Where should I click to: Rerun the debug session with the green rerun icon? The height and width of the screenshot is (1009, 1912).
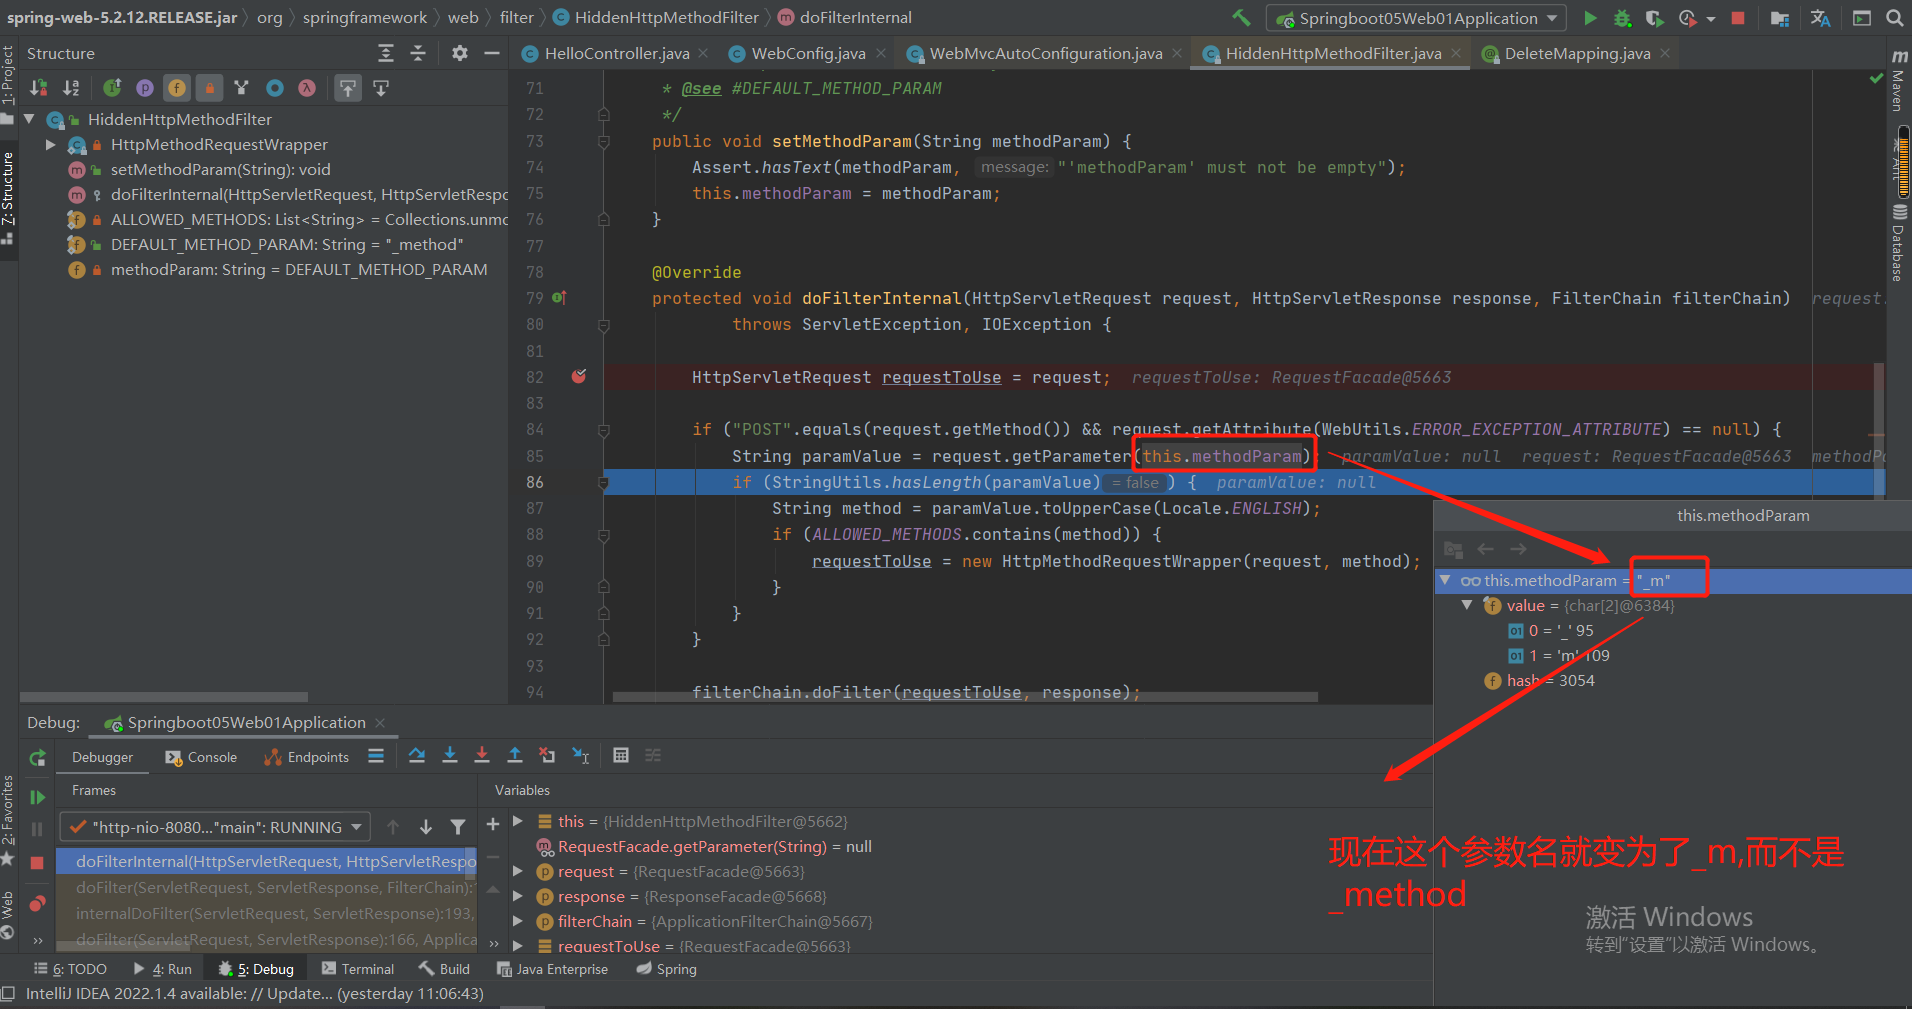[37, 758]
